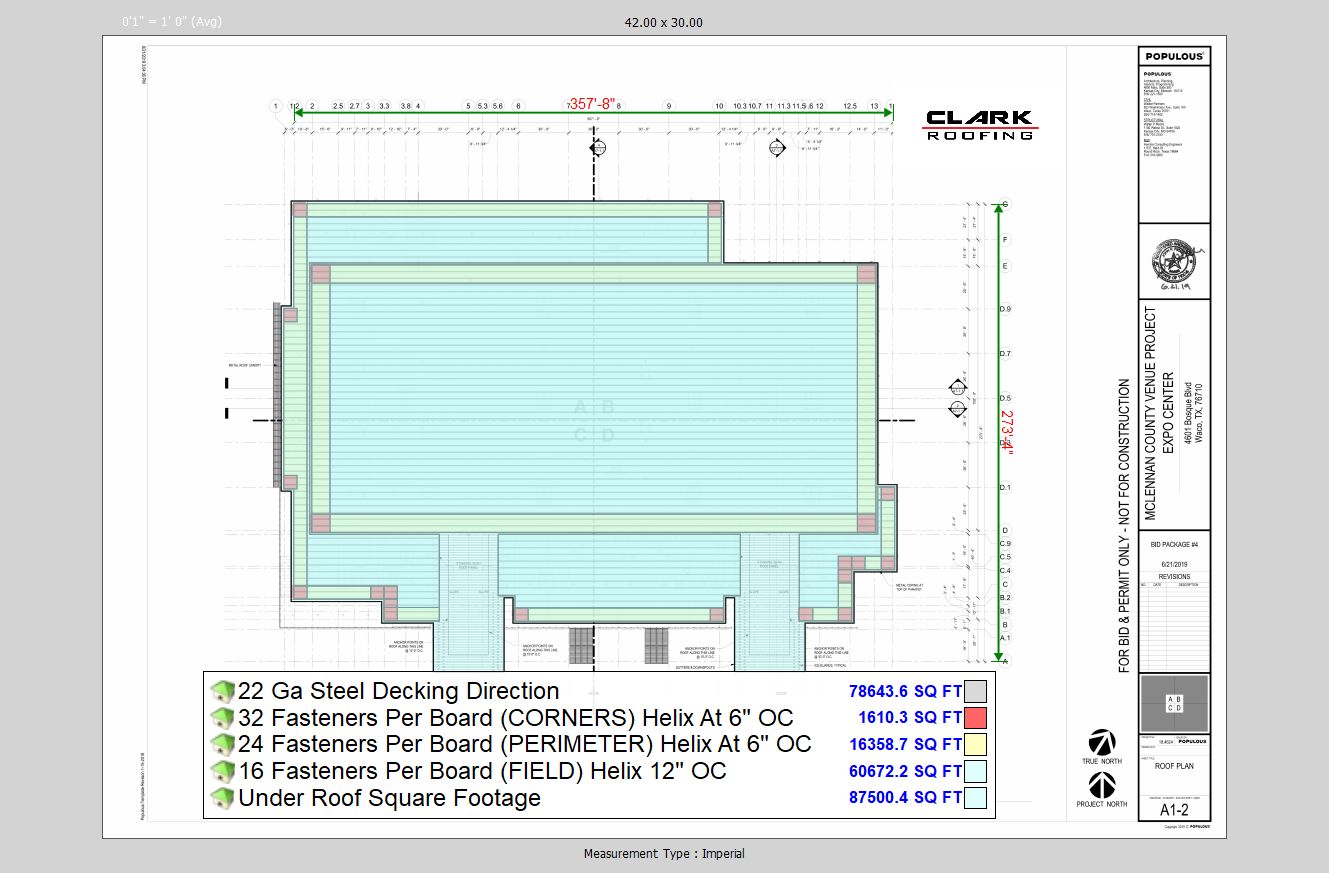Click '22 Ga Steel Decking Direction' label

click(x=399, y=691)
